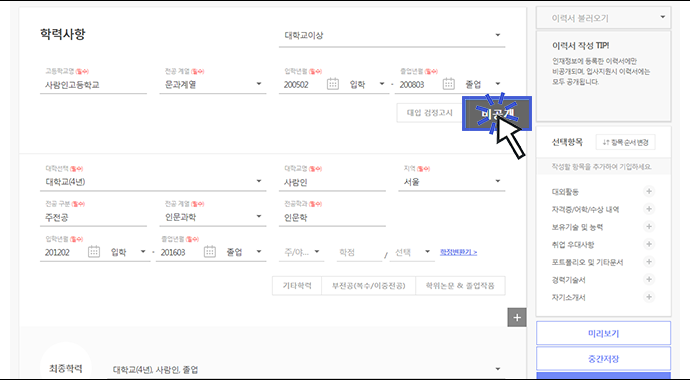Select the 부전공(복수/이중전공) tab

coord(368,286)
